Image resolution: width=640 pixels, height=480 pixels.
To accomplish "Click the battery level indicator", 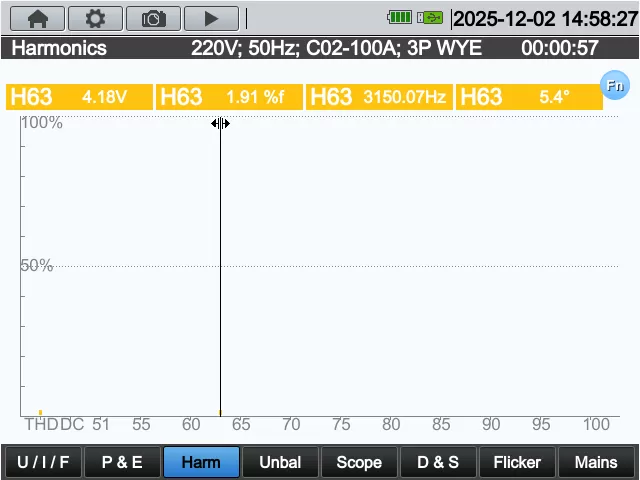I will coord(399,18).
